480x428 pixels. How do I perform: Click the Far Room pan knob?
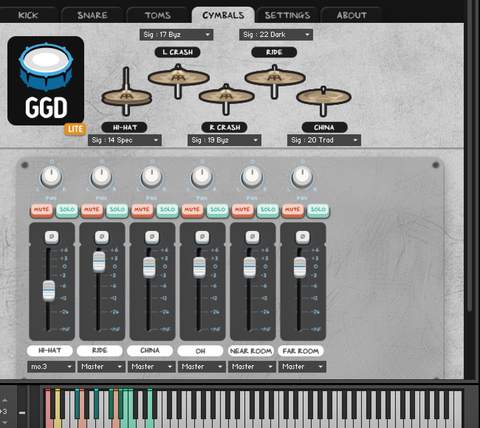click(302, 177)
